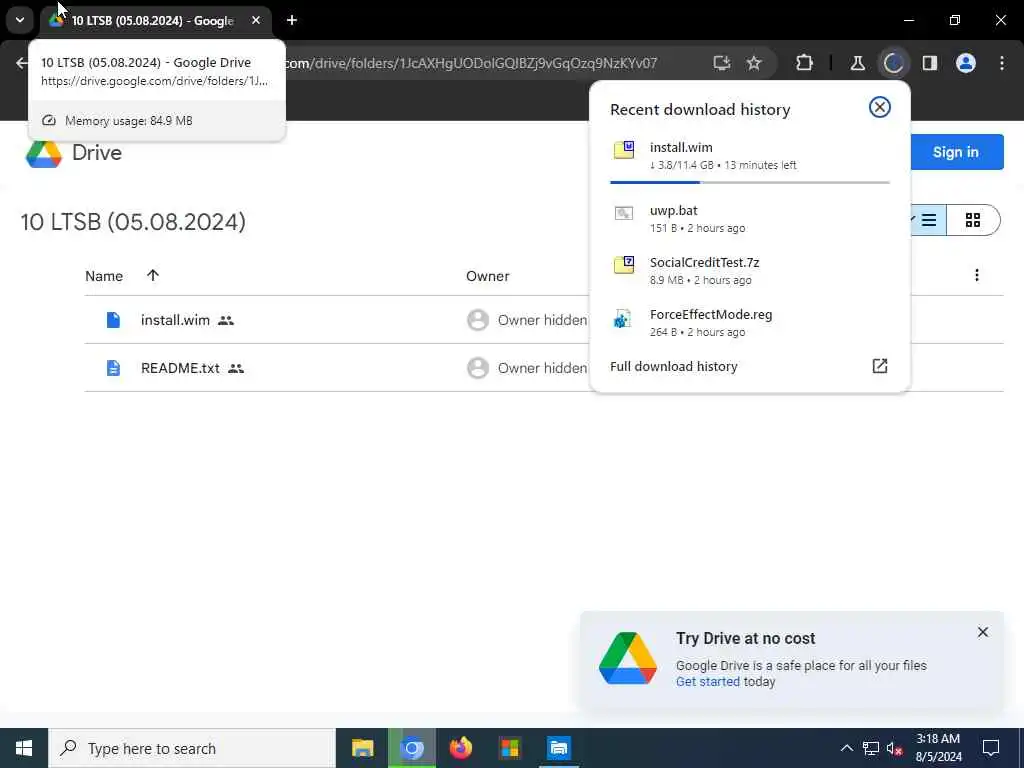Viewport: 1024px width, 768px height.
Task: Open a new browser tab
Action: (292, 20)
